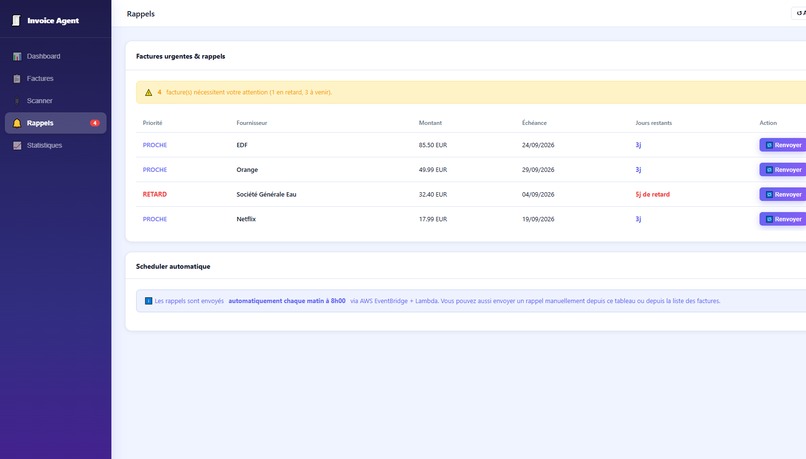
Task: Click the Invoice Agent title
Action: pyautogui.click(x=53, y=21)
